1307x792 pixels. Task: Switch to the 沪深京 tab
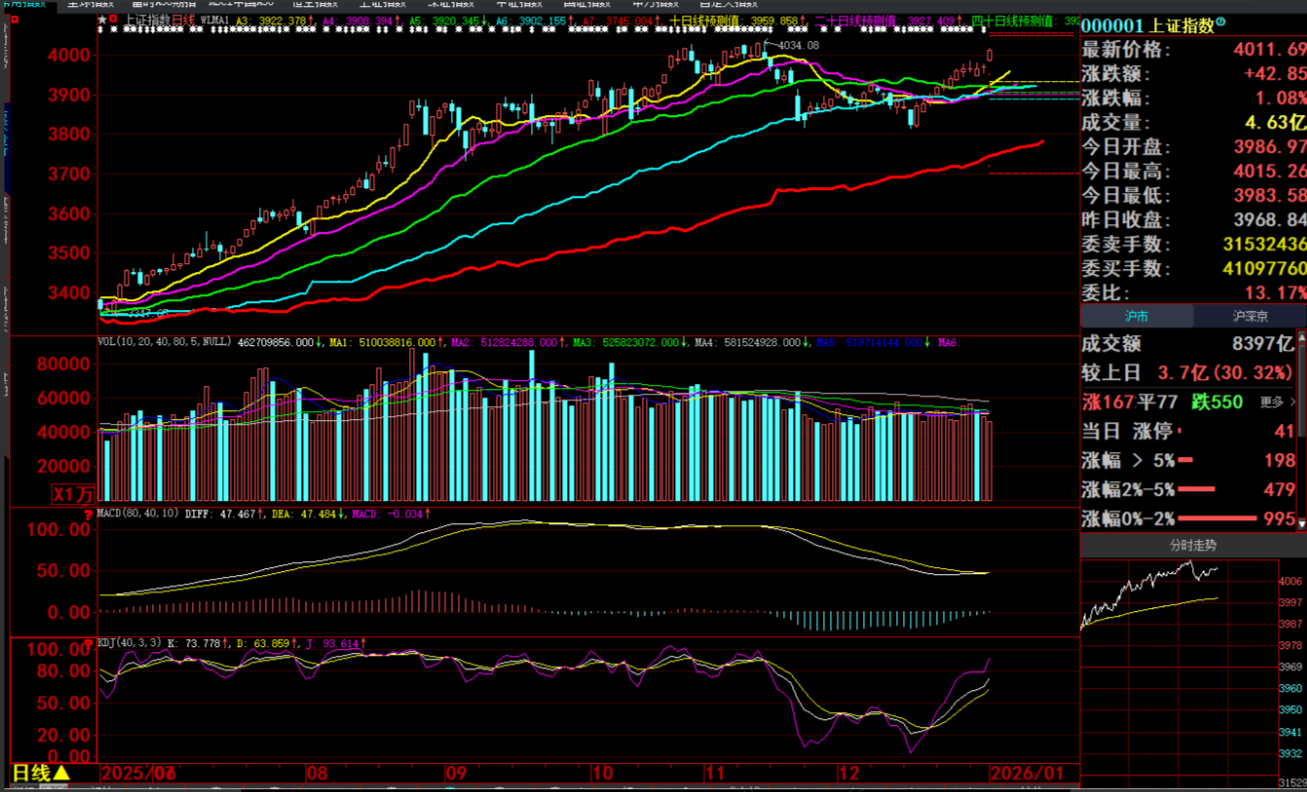tap(1249, 316)
